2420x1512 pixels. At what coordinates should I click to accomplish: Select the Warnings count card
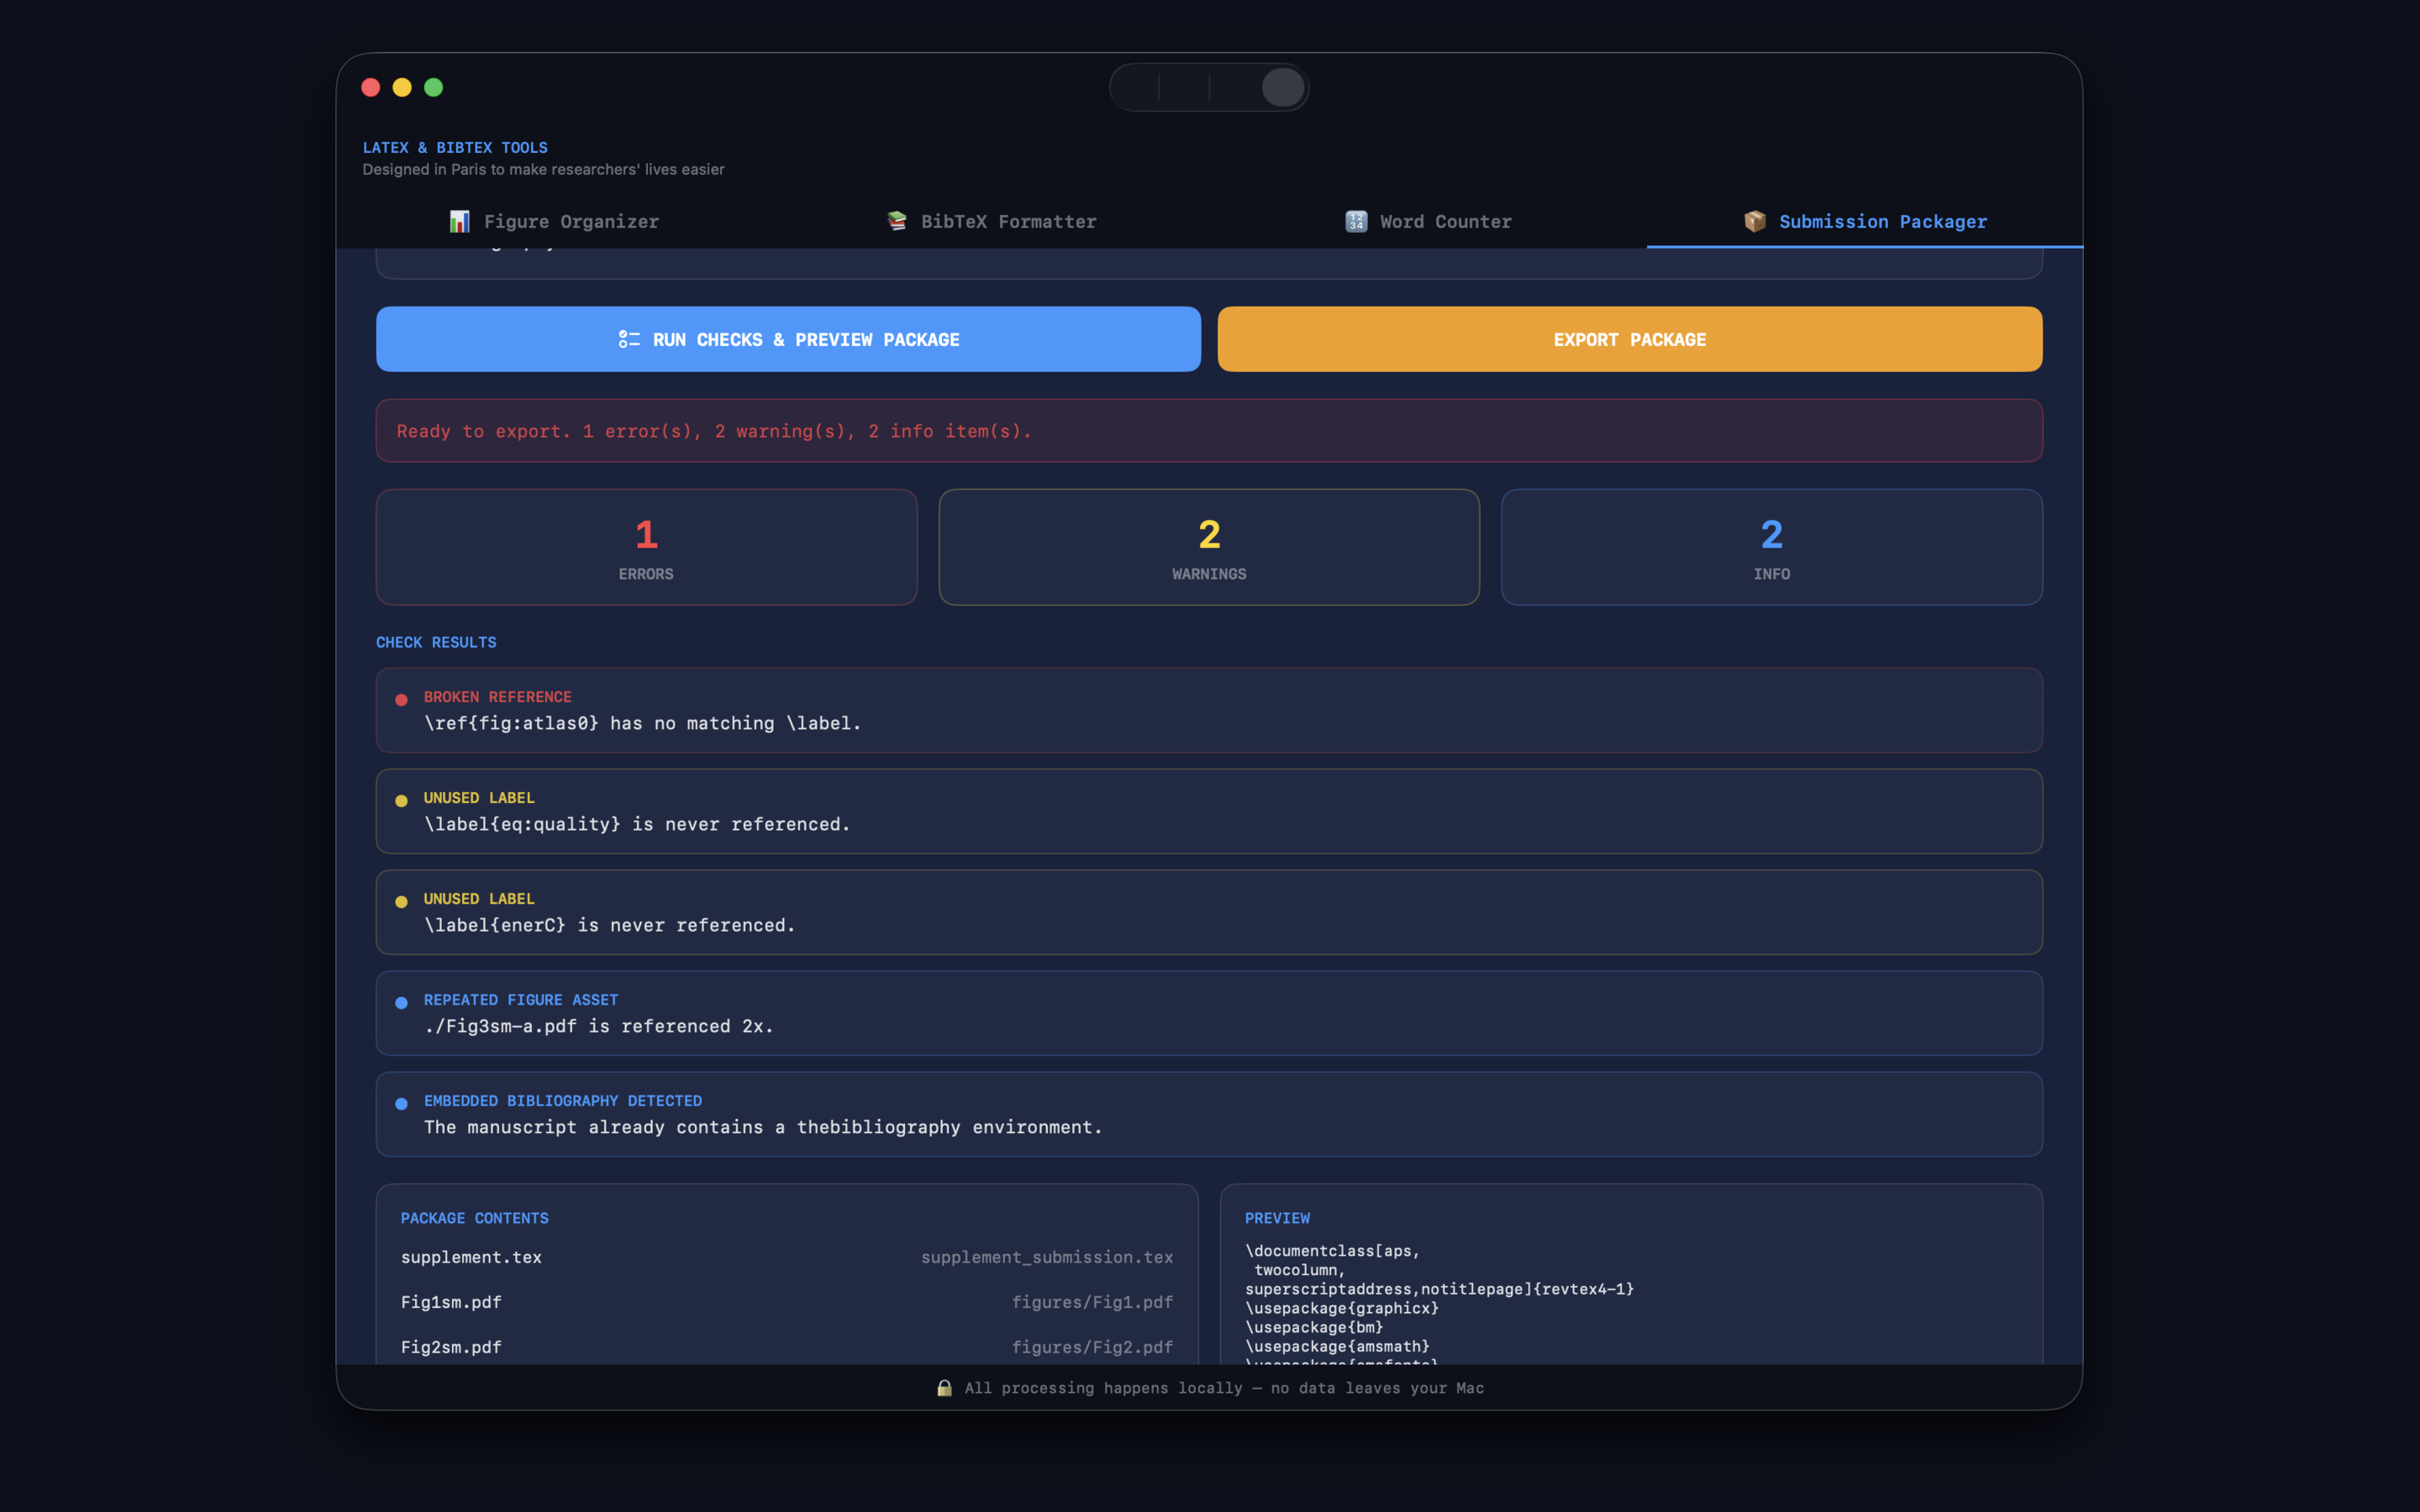[x=1209, y=547]
